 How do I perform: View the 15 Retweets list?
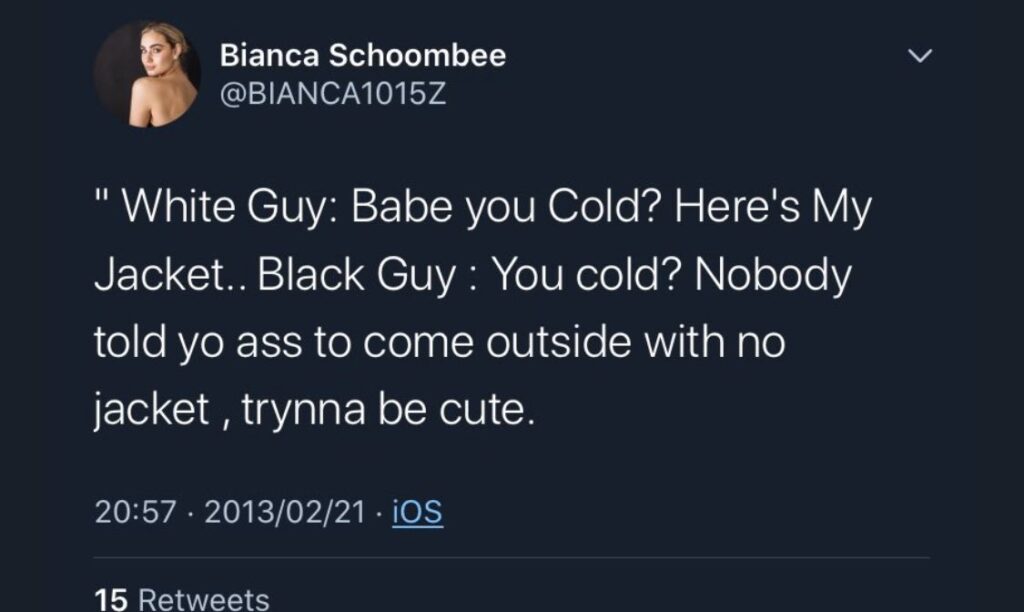coord(181,599)
